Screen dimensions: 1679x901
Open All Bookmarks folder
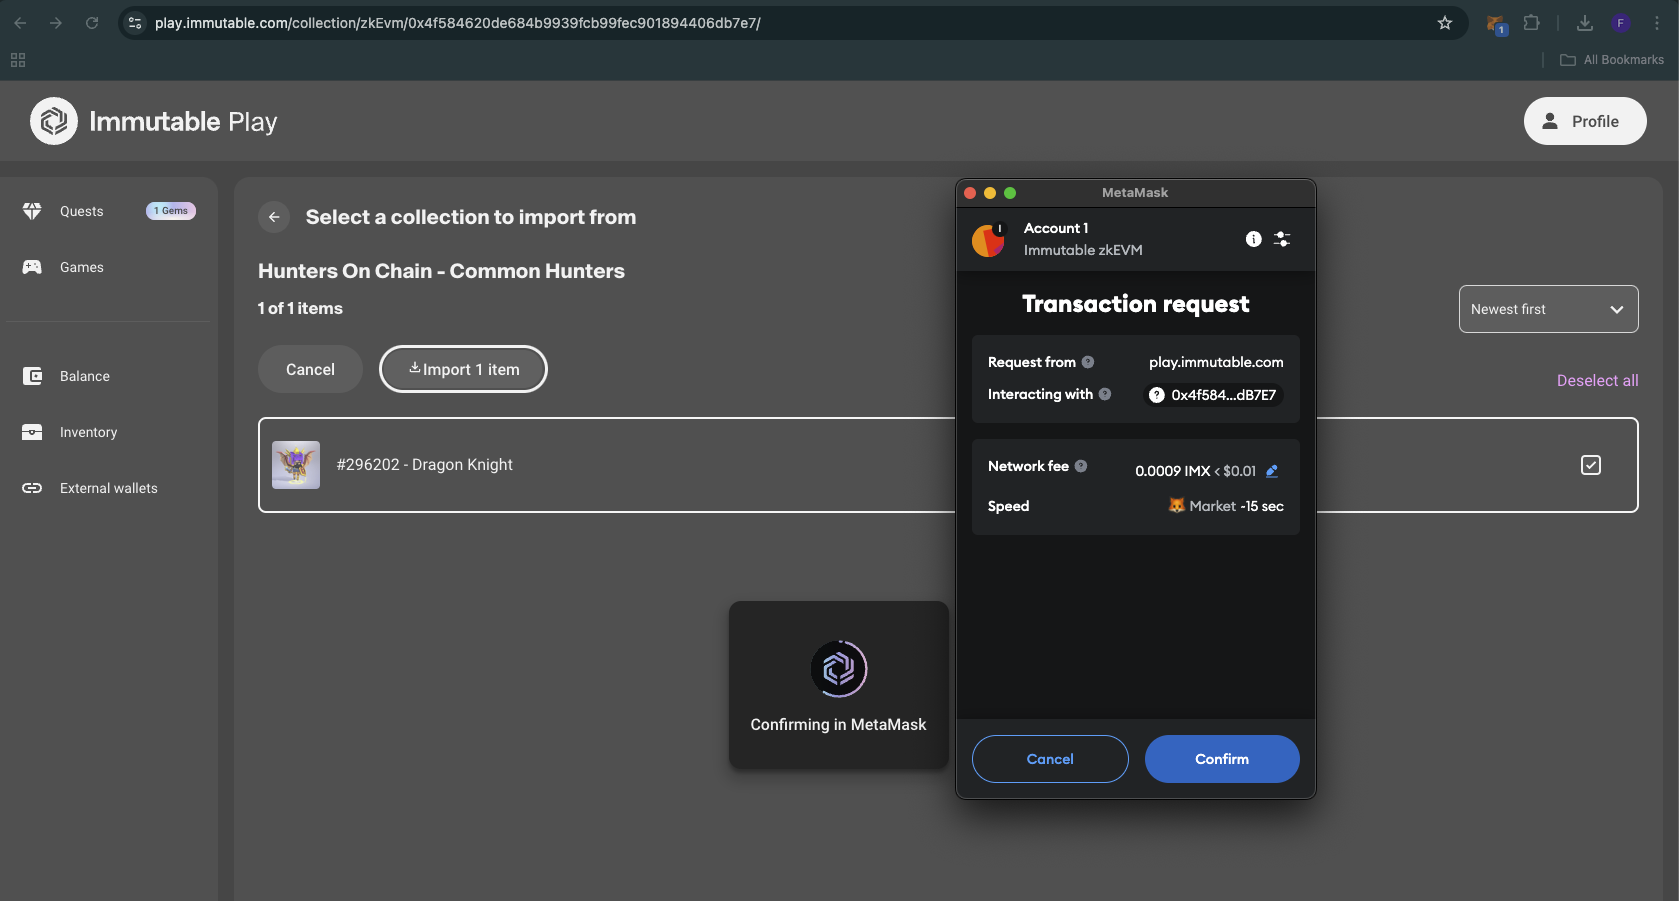coord(1612,60)
